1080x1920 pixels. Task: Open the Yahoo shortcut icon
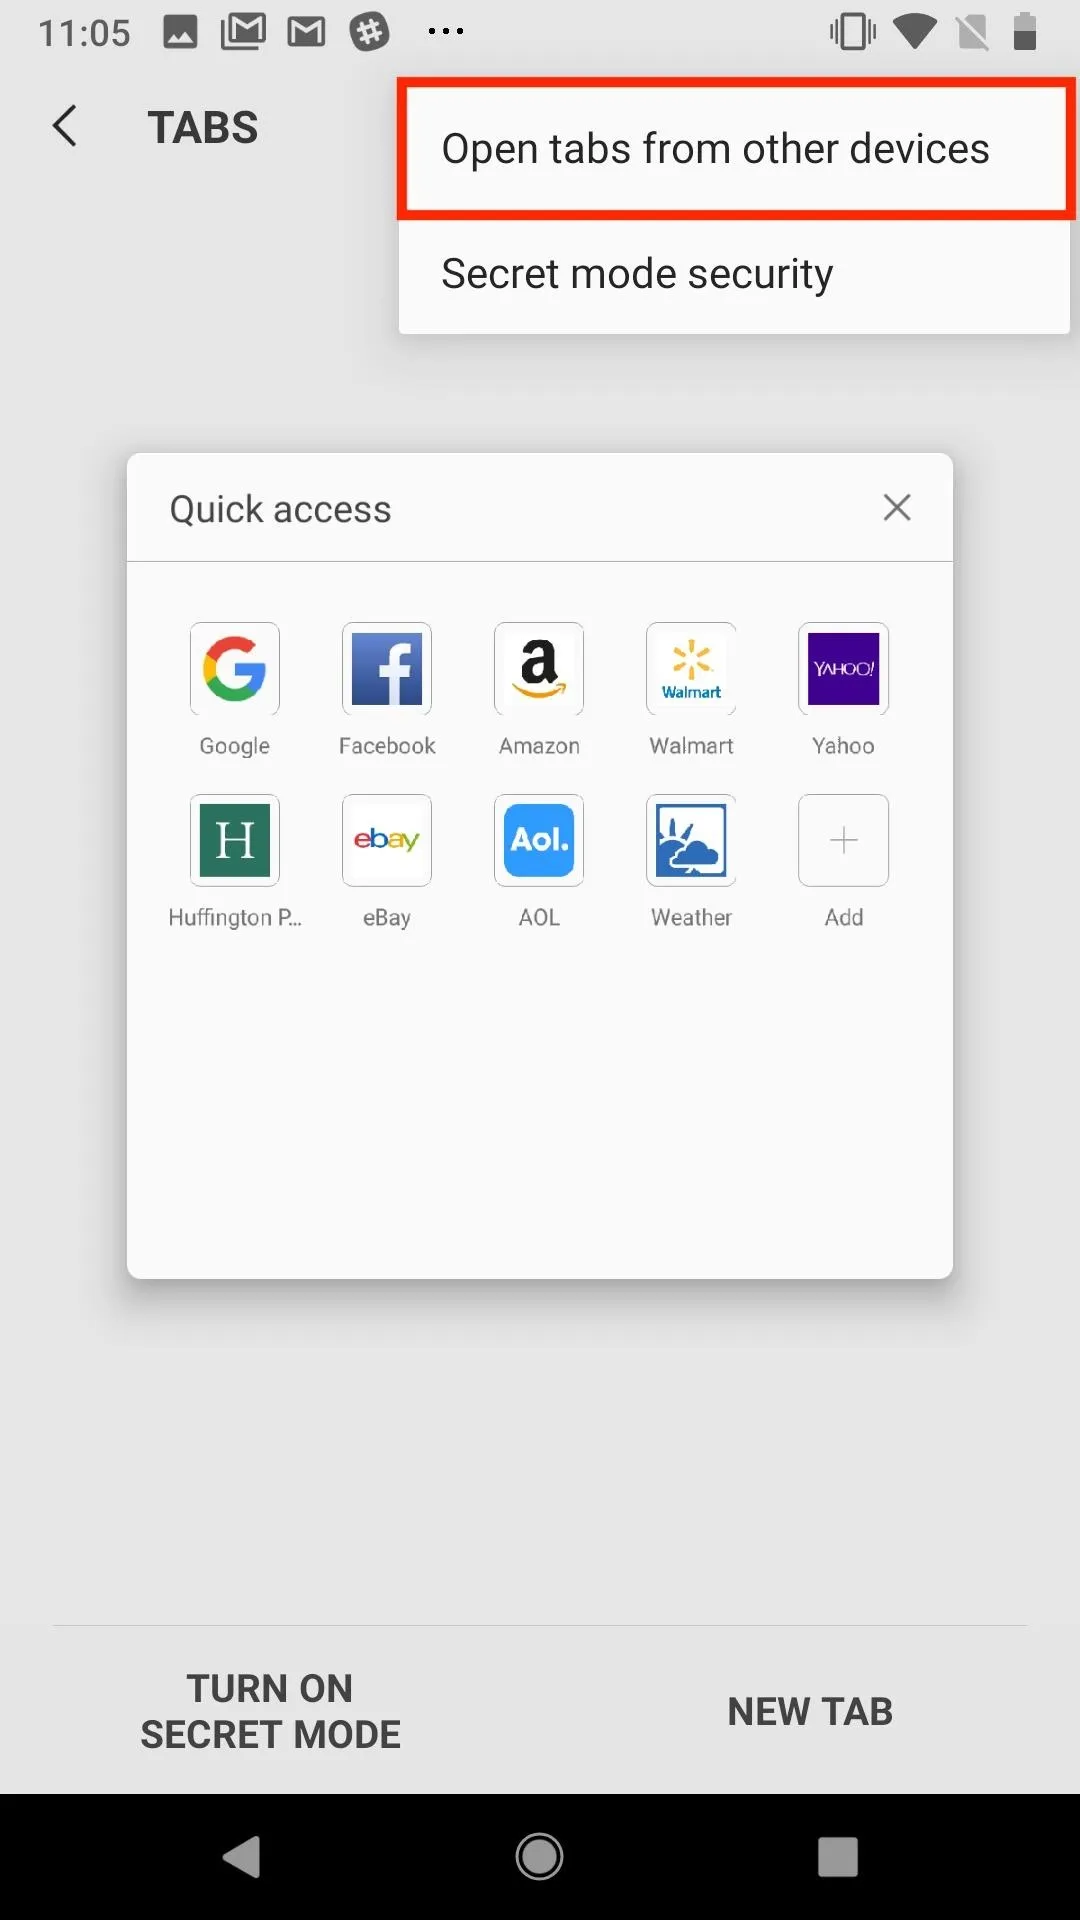click(843, 668)
